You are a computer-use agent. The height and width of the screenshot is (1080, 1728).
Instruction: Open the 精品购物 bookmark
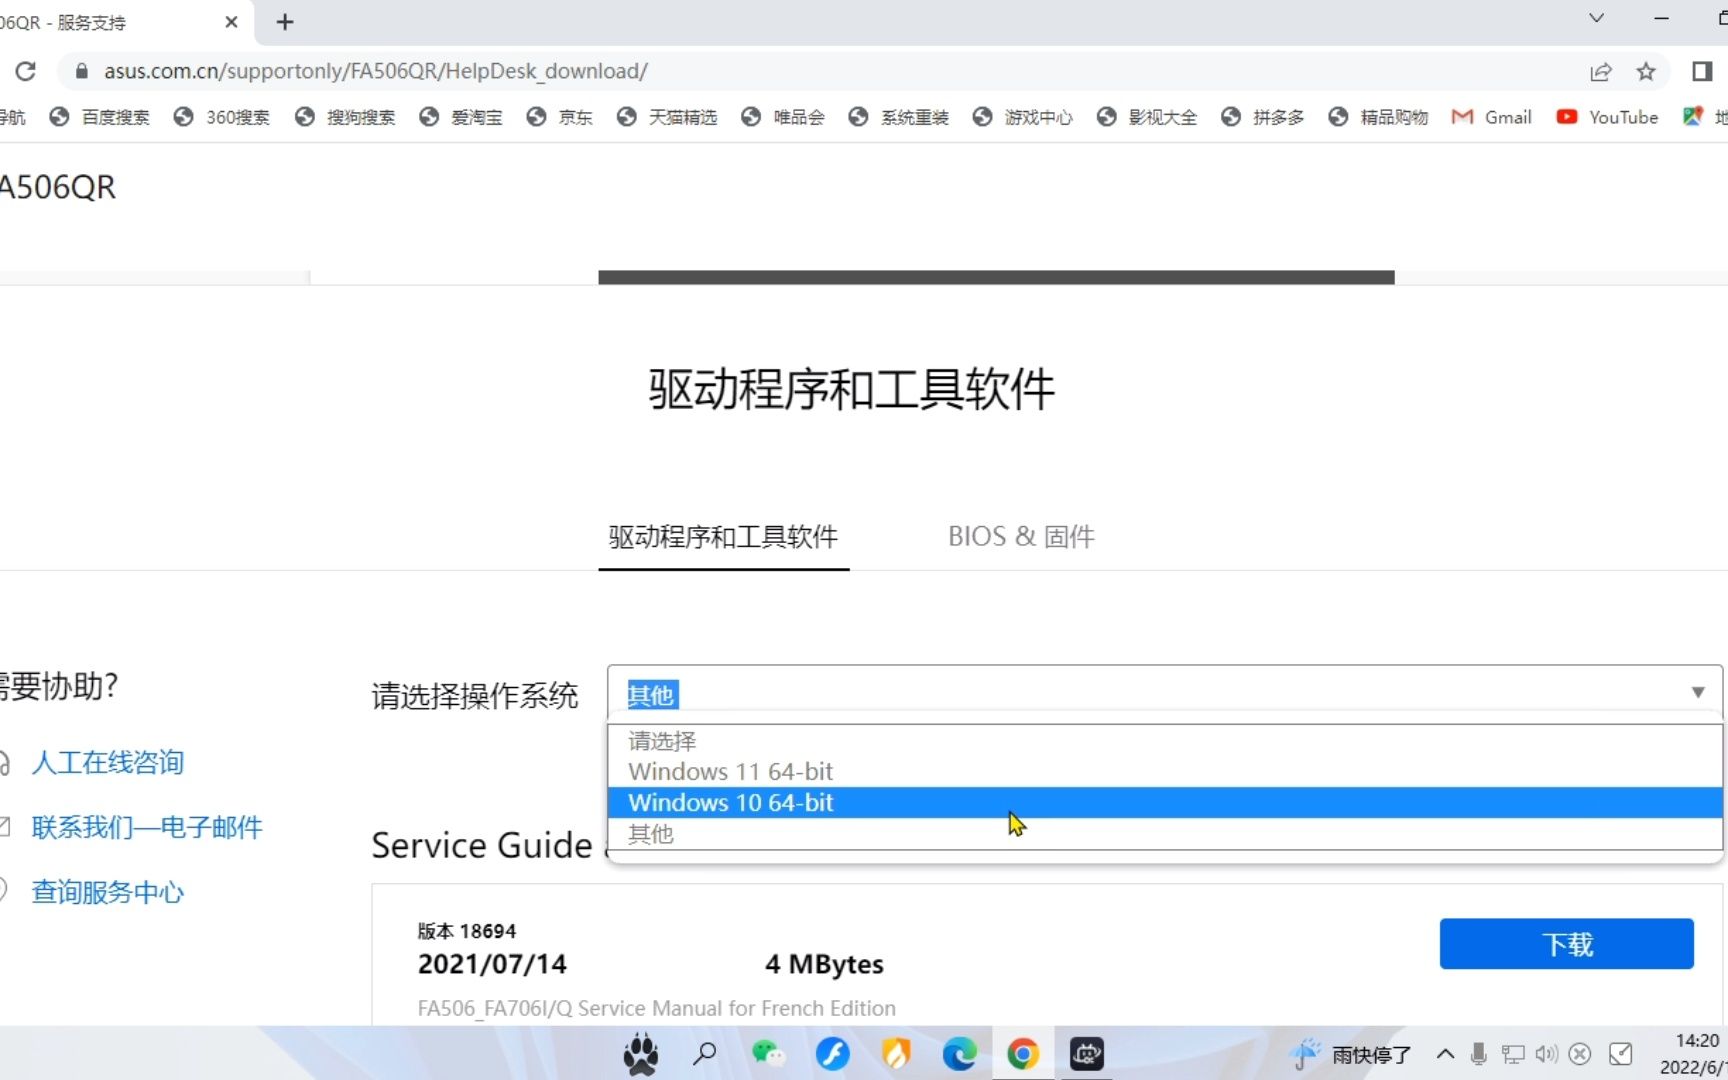(1378, 117)
